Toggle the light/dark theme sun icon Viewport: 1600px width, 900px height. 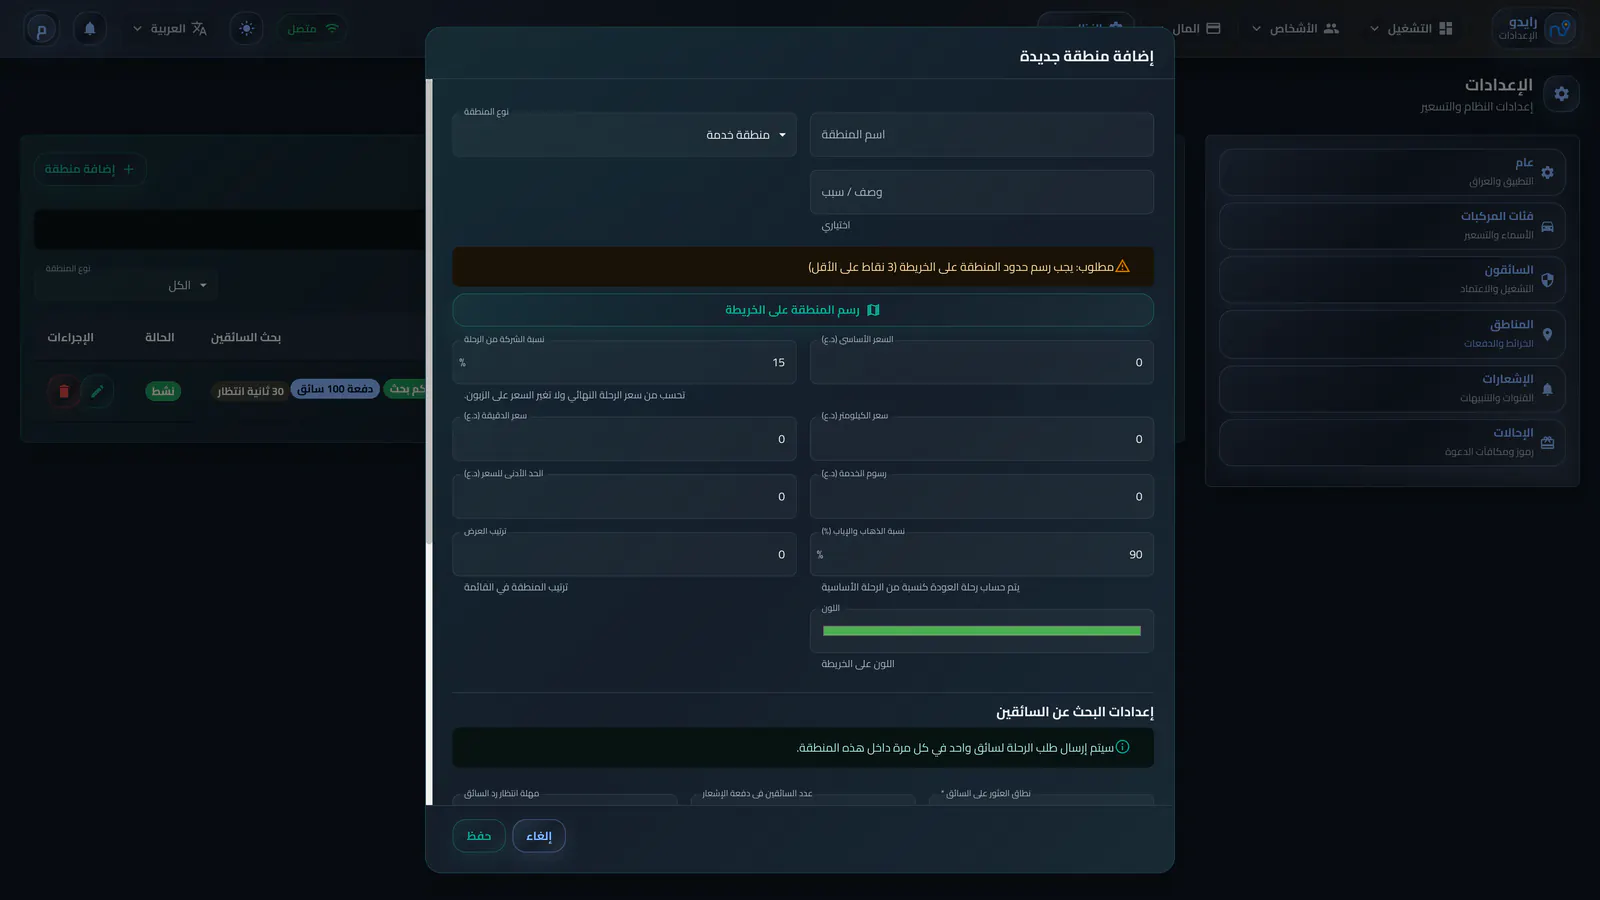tap(247, 29)
